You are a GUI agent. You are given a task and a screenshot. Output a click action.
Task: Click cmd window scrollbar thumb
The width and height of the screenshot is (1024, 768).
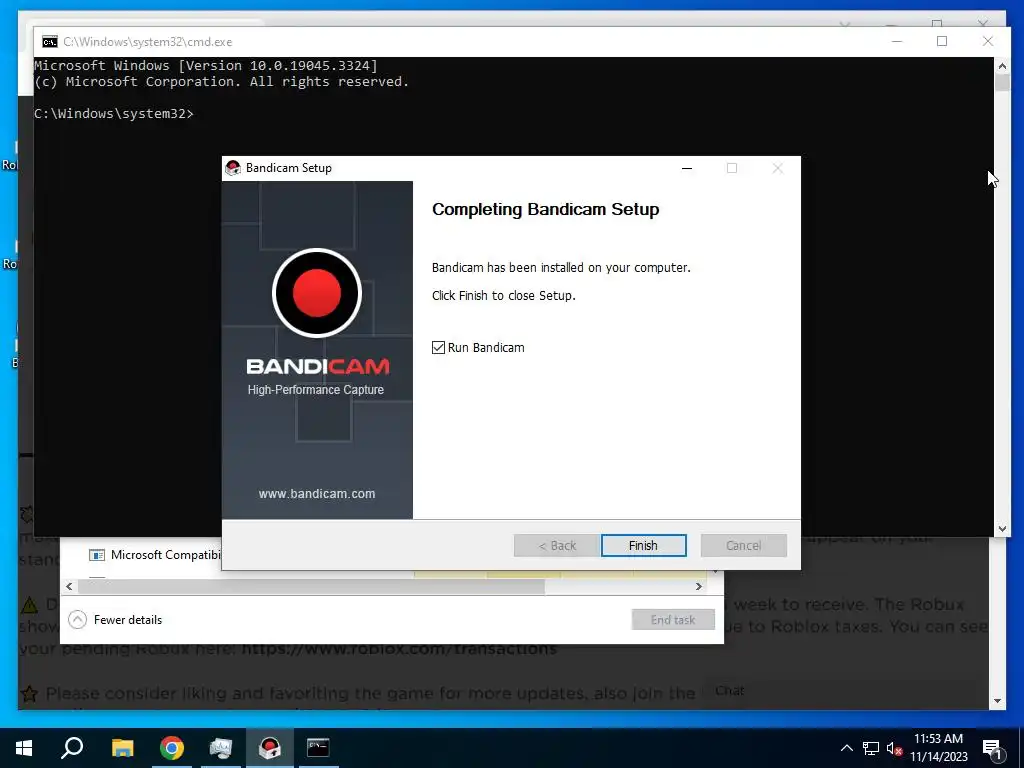tap(1002, 83)
